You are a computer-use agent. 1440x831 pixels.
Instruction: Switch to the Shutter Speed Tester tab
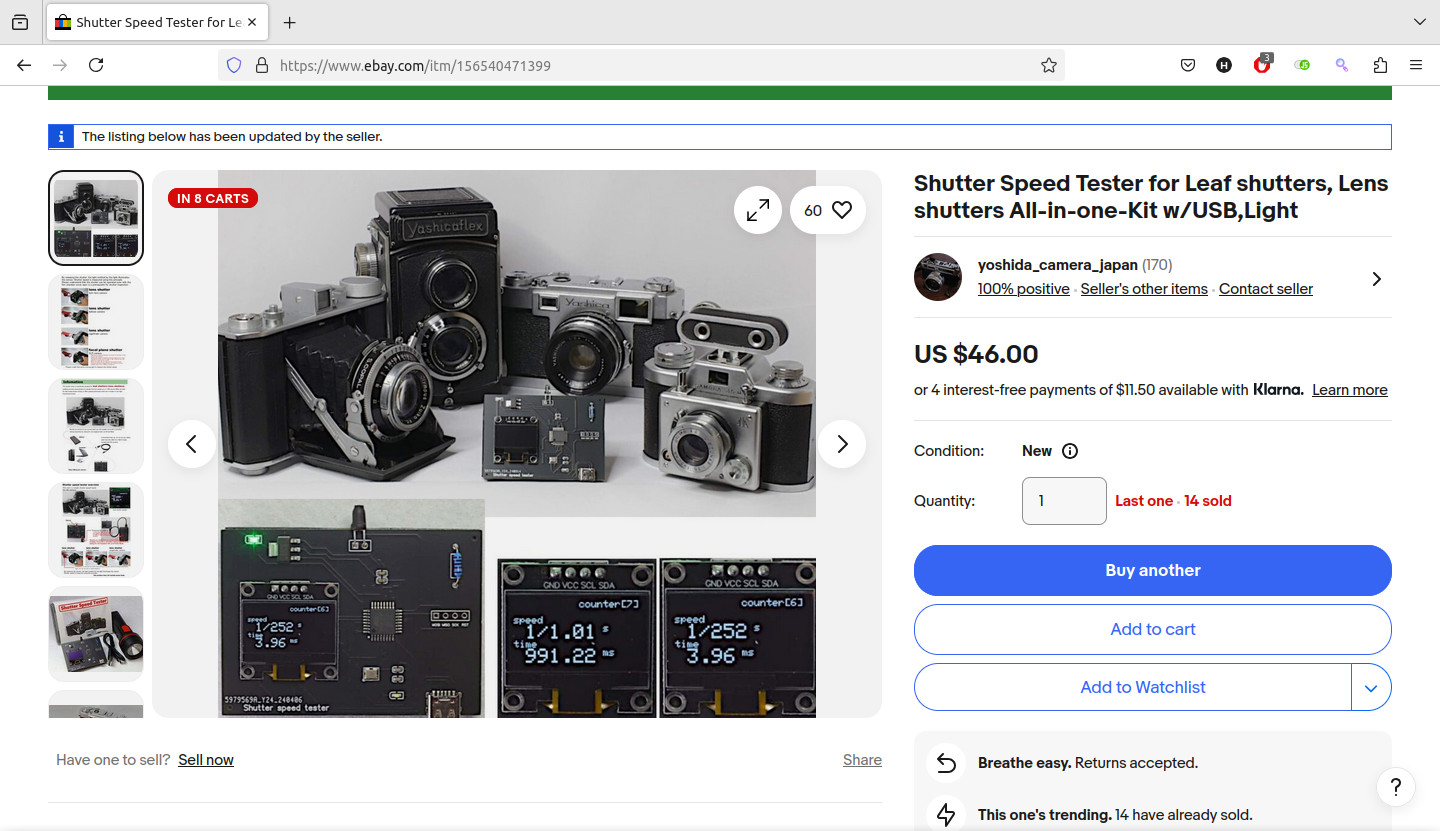[150, 22]
